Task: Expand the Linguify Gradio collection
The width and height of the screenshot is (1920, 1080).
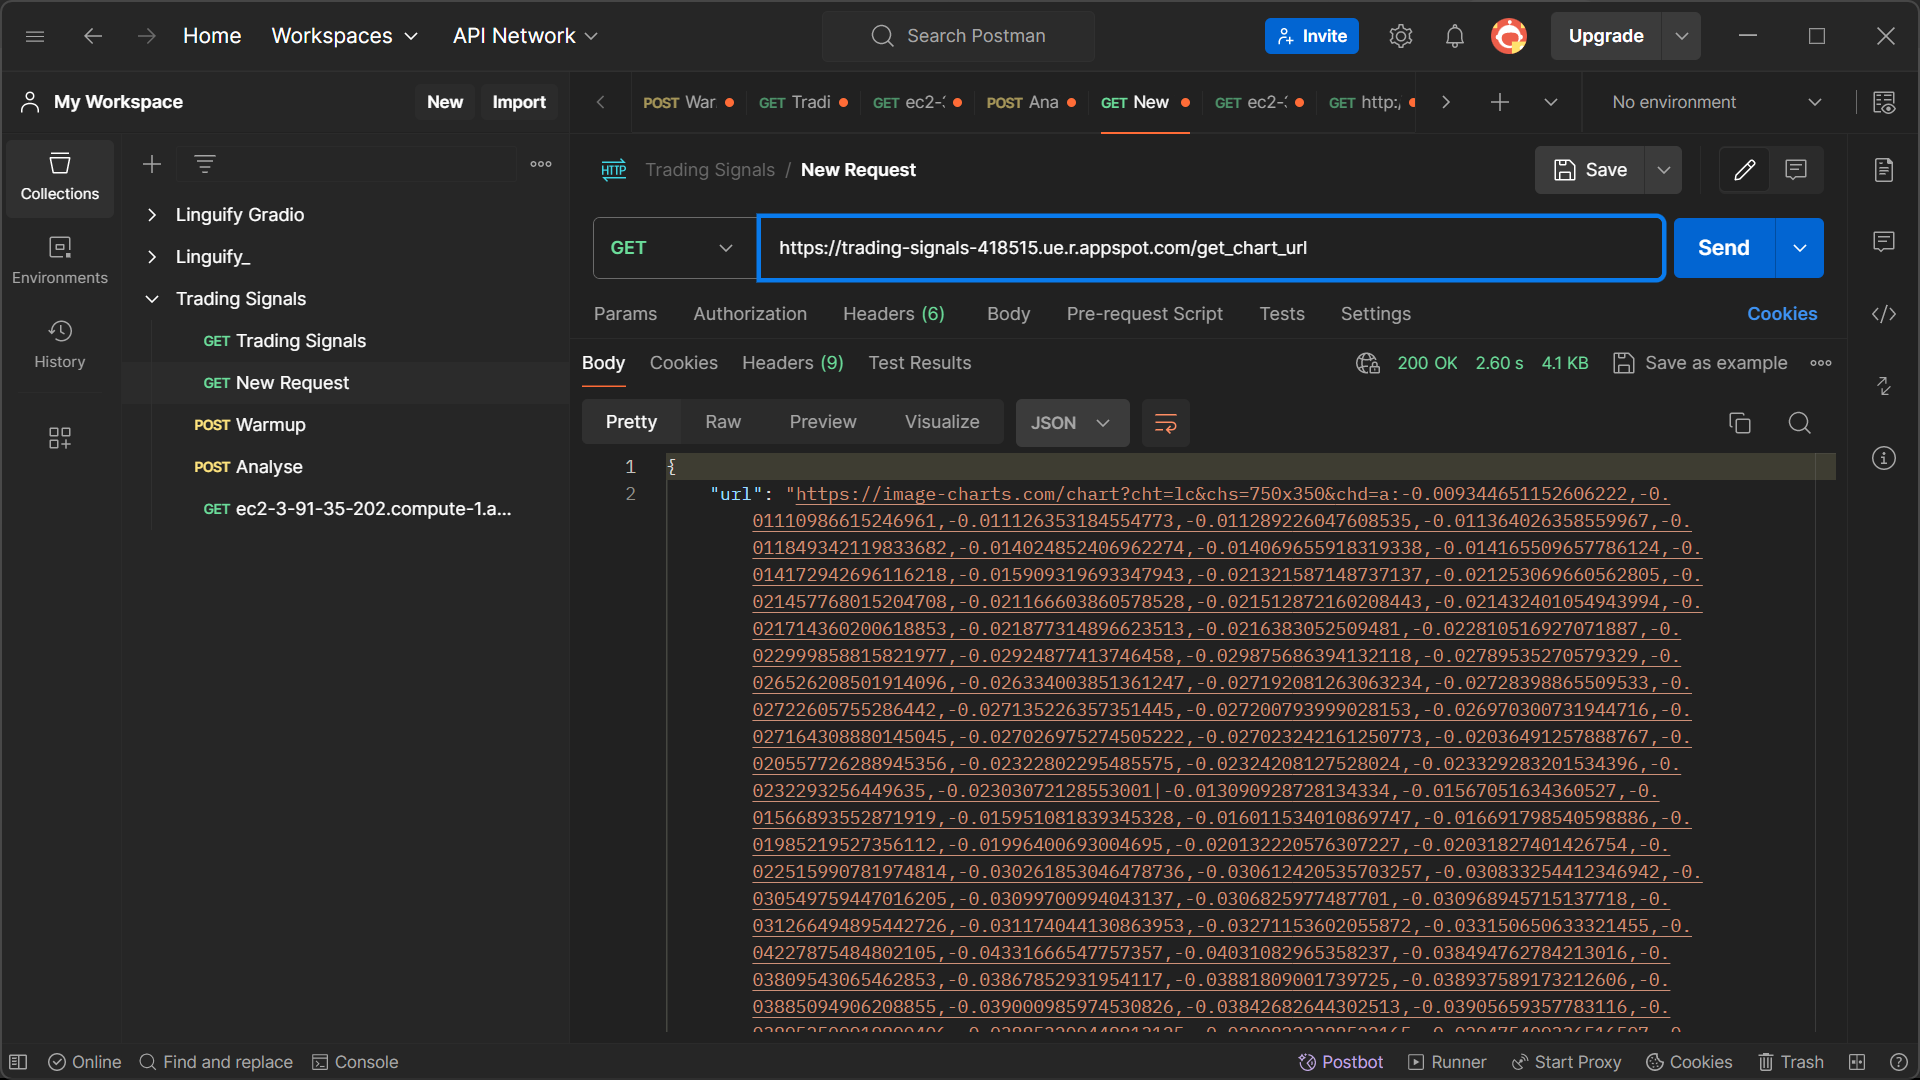Action: pos(152,215)
